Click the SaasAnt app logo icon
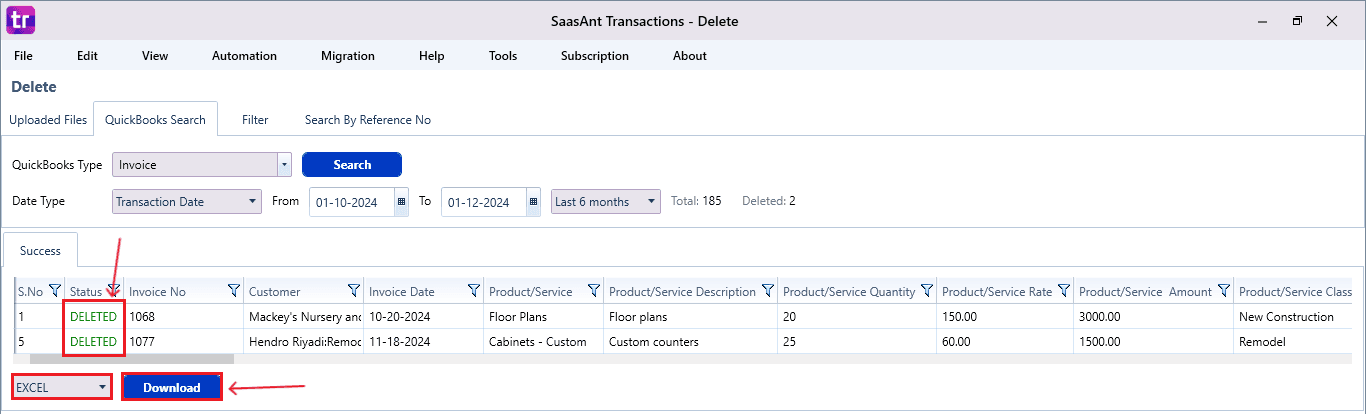The image size is (1366, 414). [x=20, y=20]
